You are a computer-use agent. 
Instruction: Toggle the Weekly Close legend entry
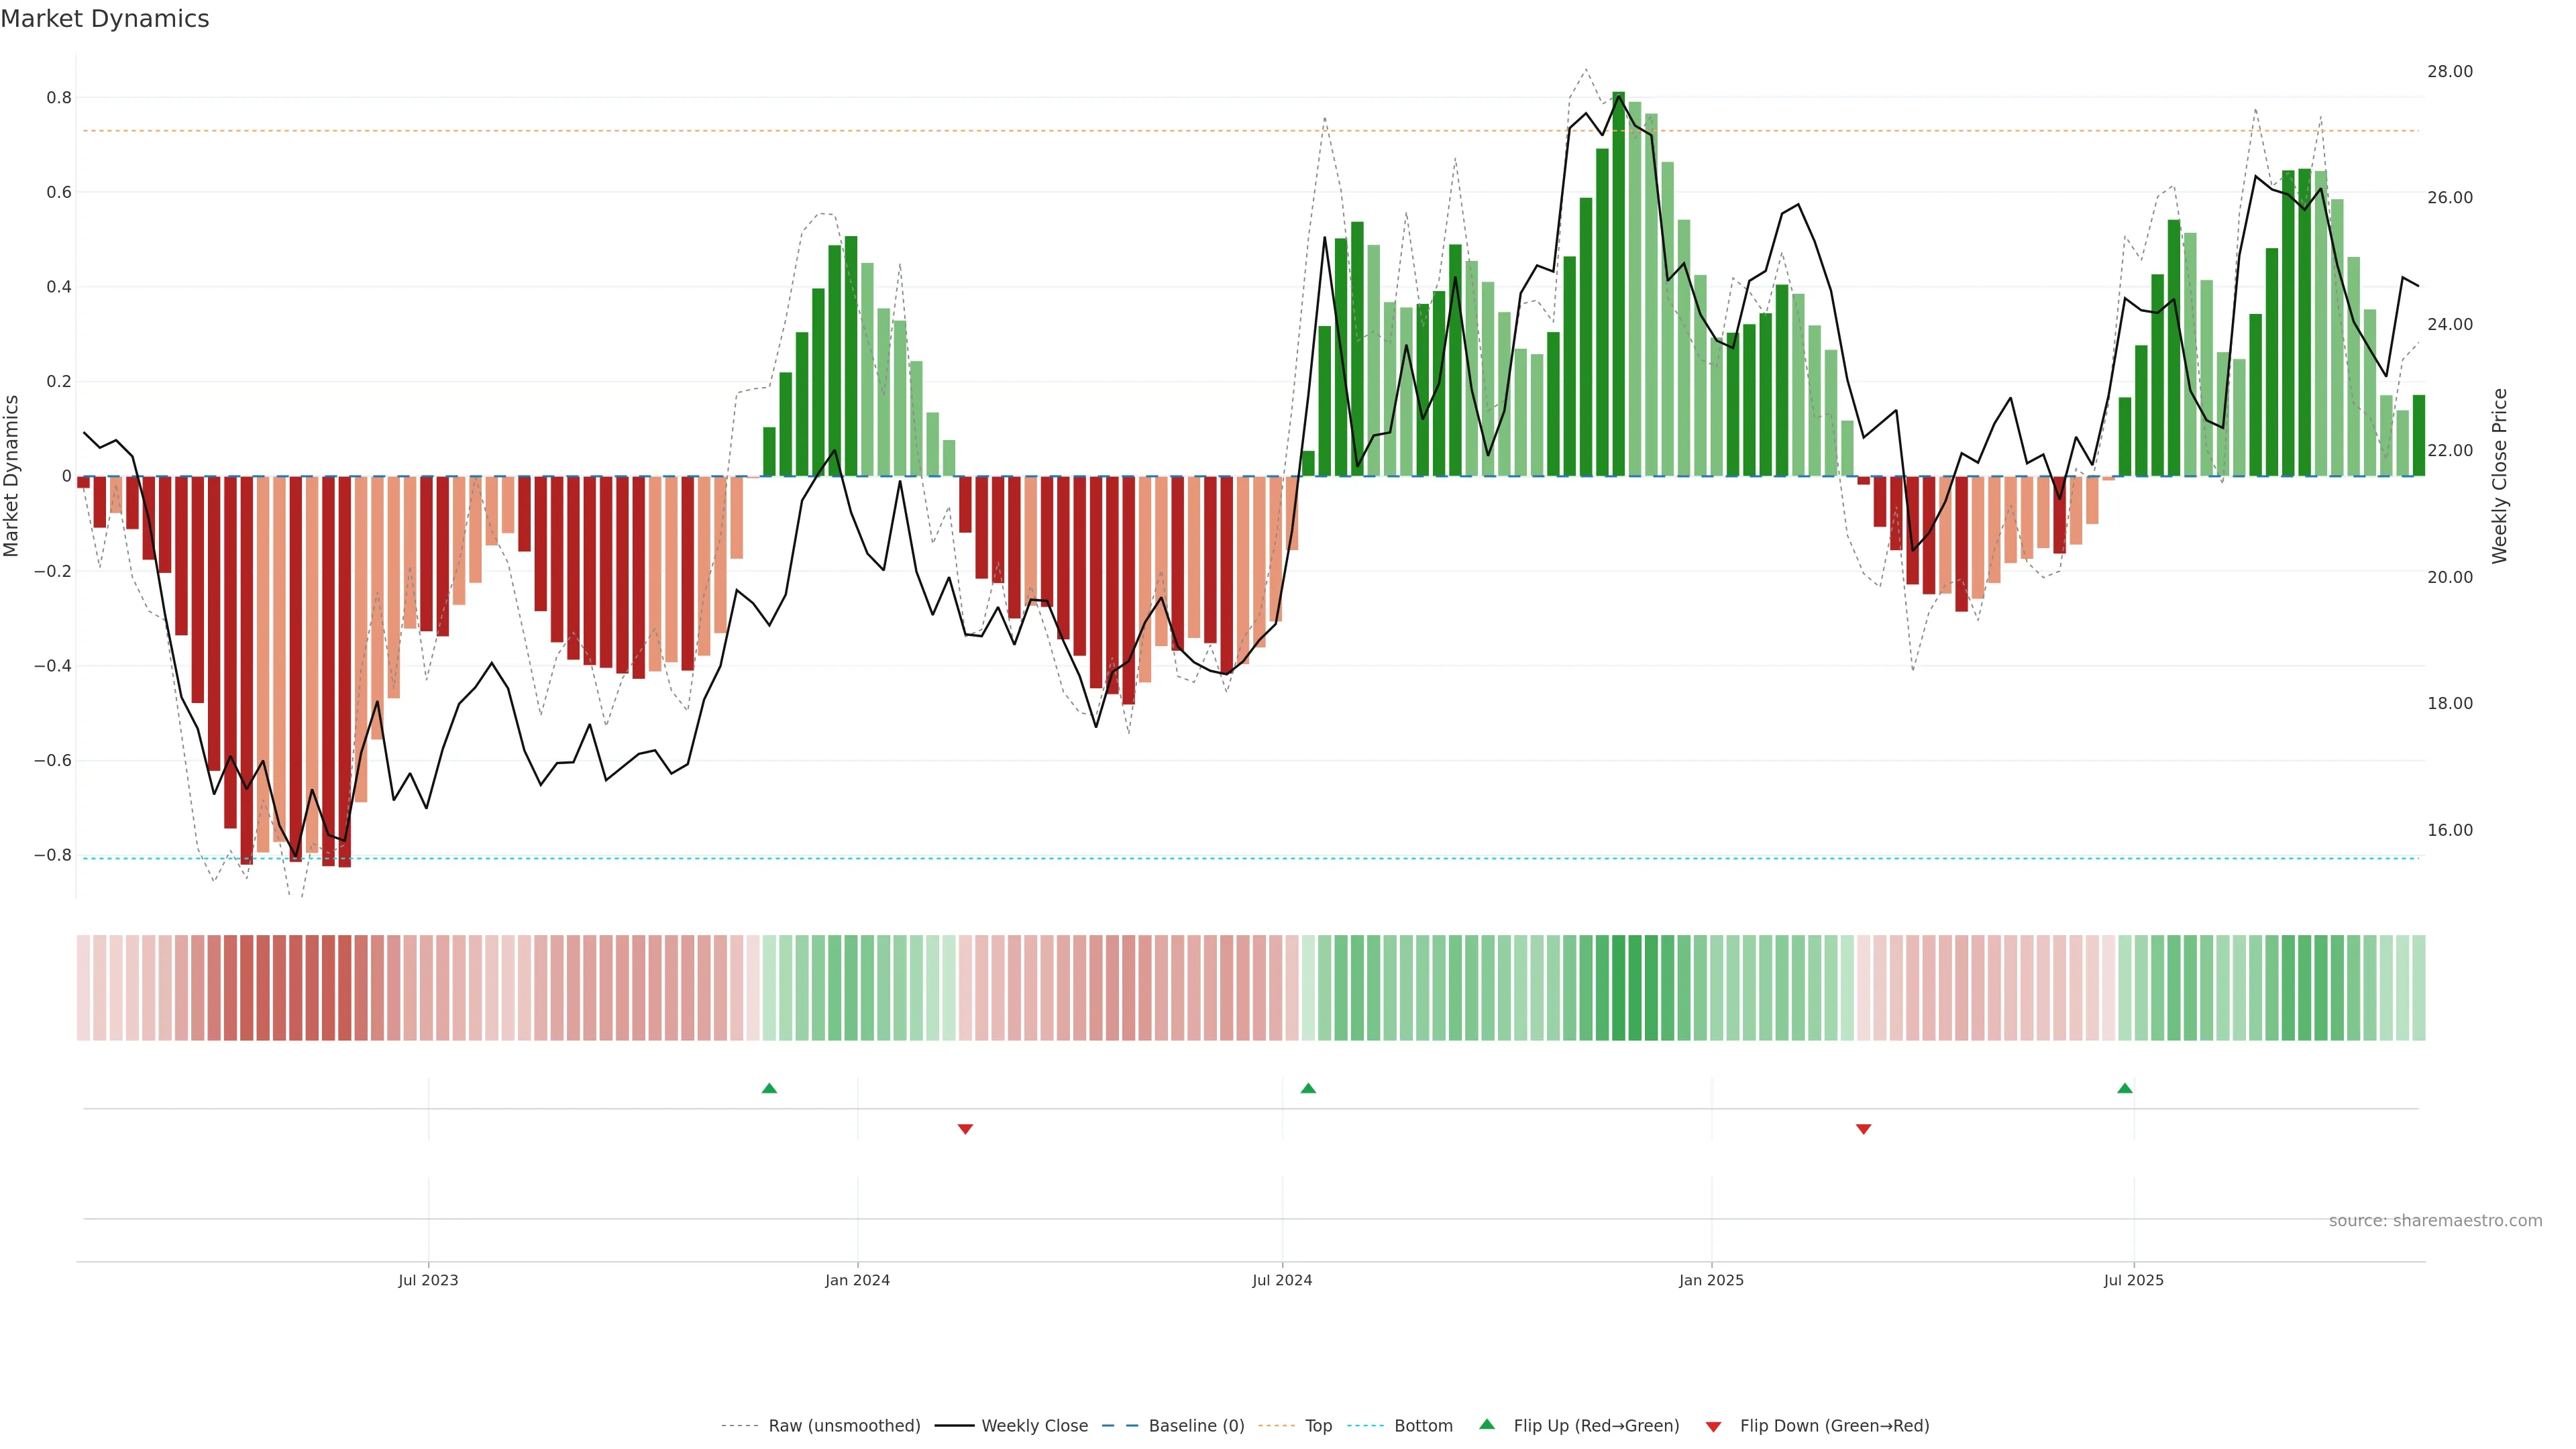1034,1426
